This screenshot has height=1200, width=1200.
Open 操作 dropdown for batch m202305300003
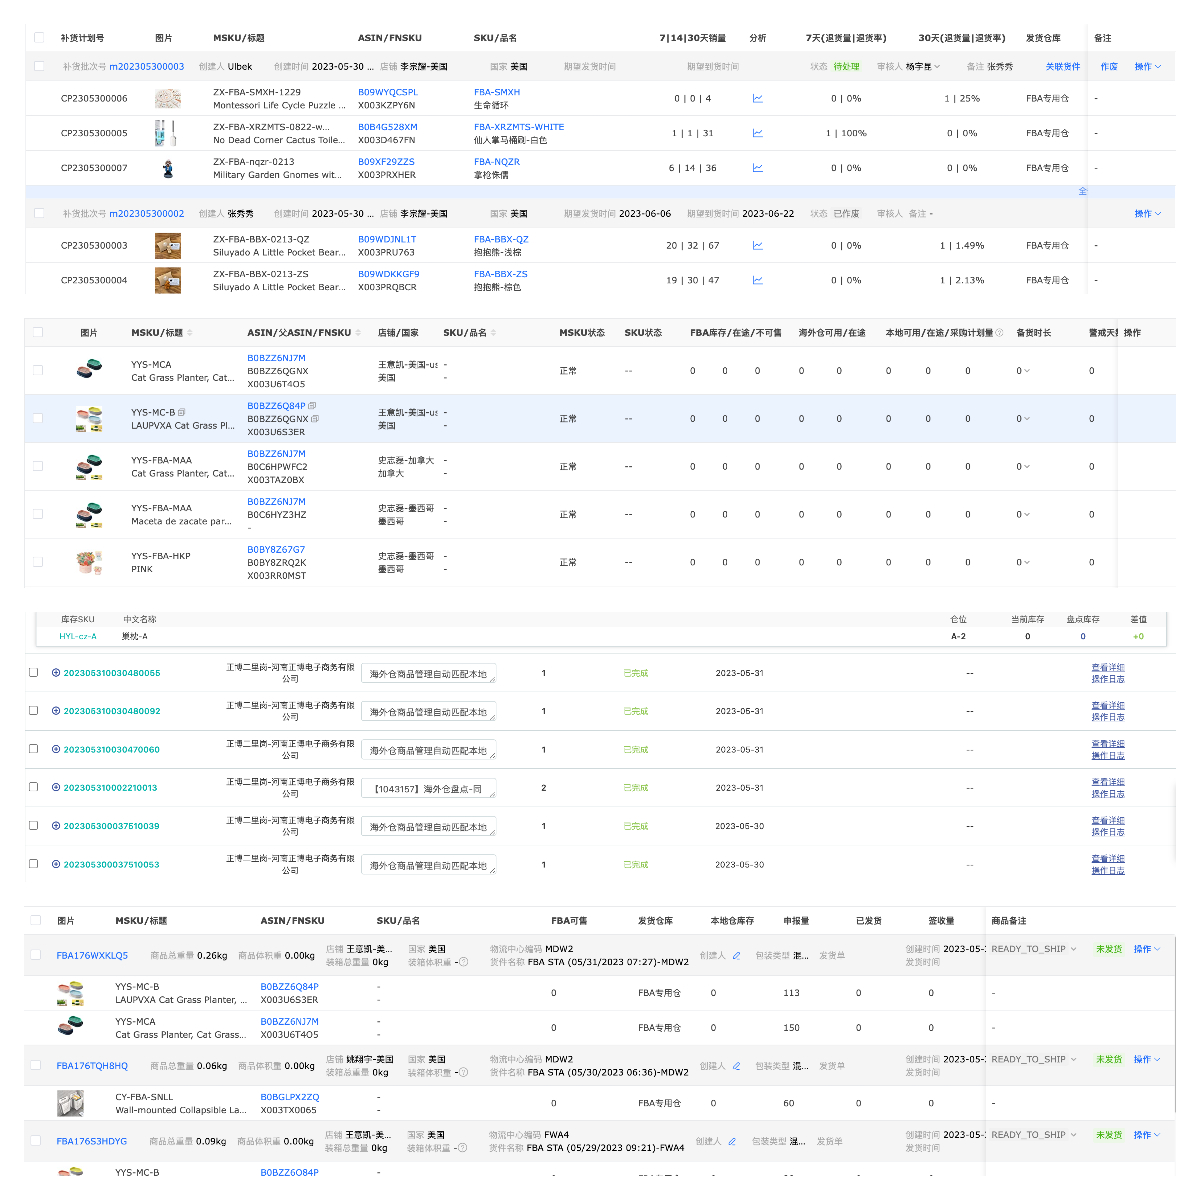1147,67
